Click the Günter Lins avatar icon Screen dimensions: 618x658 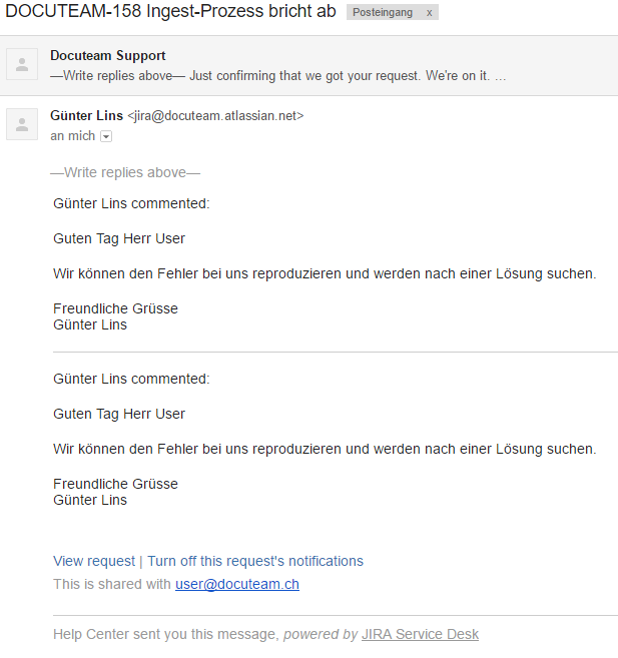(x=22, y=124)
